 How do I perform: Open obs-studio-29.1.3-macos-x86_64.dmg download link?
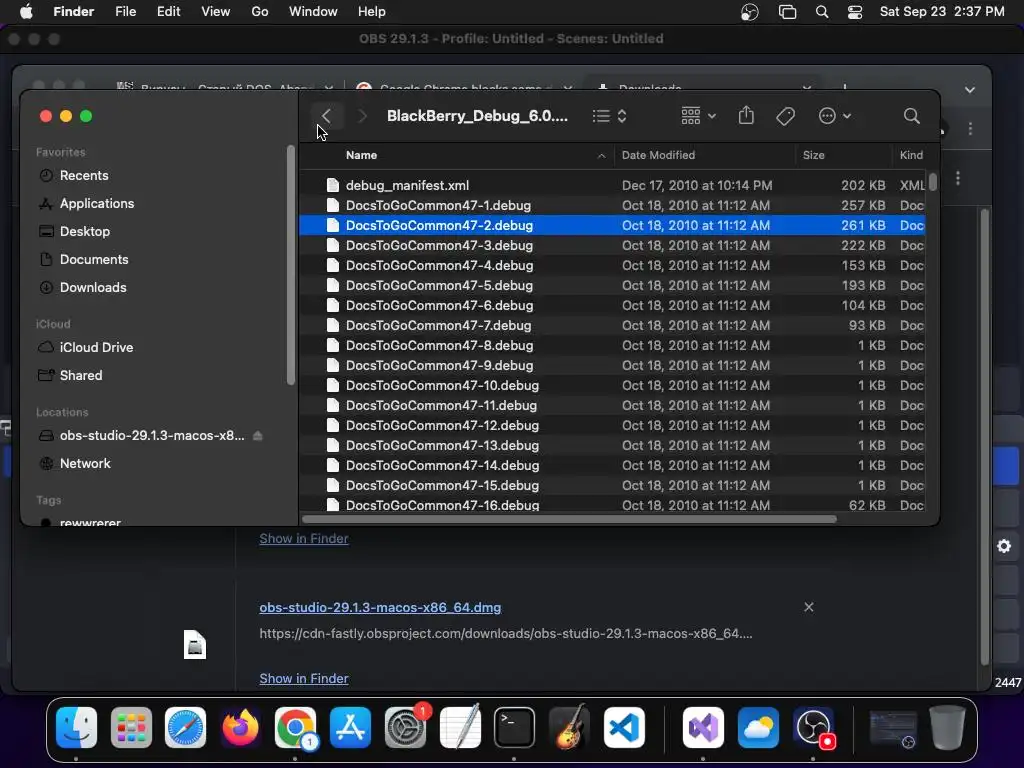point(380,607)
